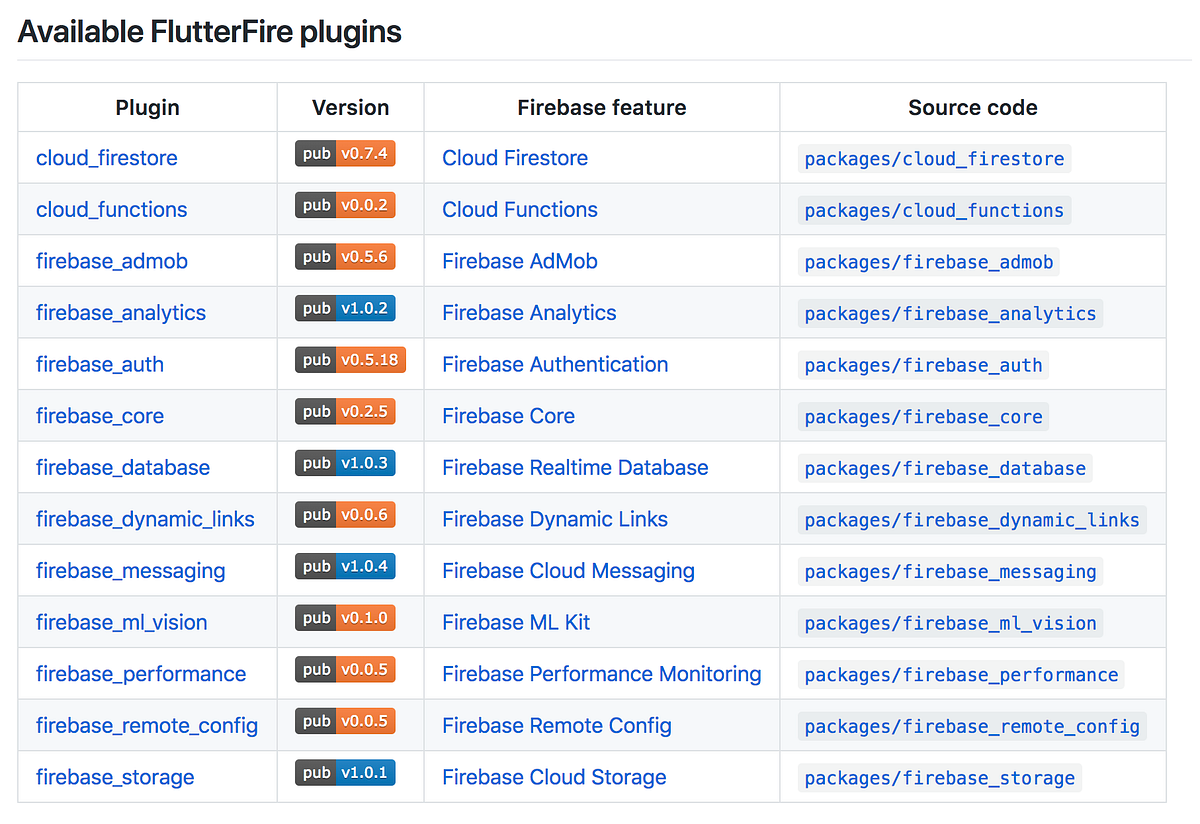Open the cloud_firestore plugin link
The width and height of the screenshot is (1200, 824).
(x=106, y=157)
